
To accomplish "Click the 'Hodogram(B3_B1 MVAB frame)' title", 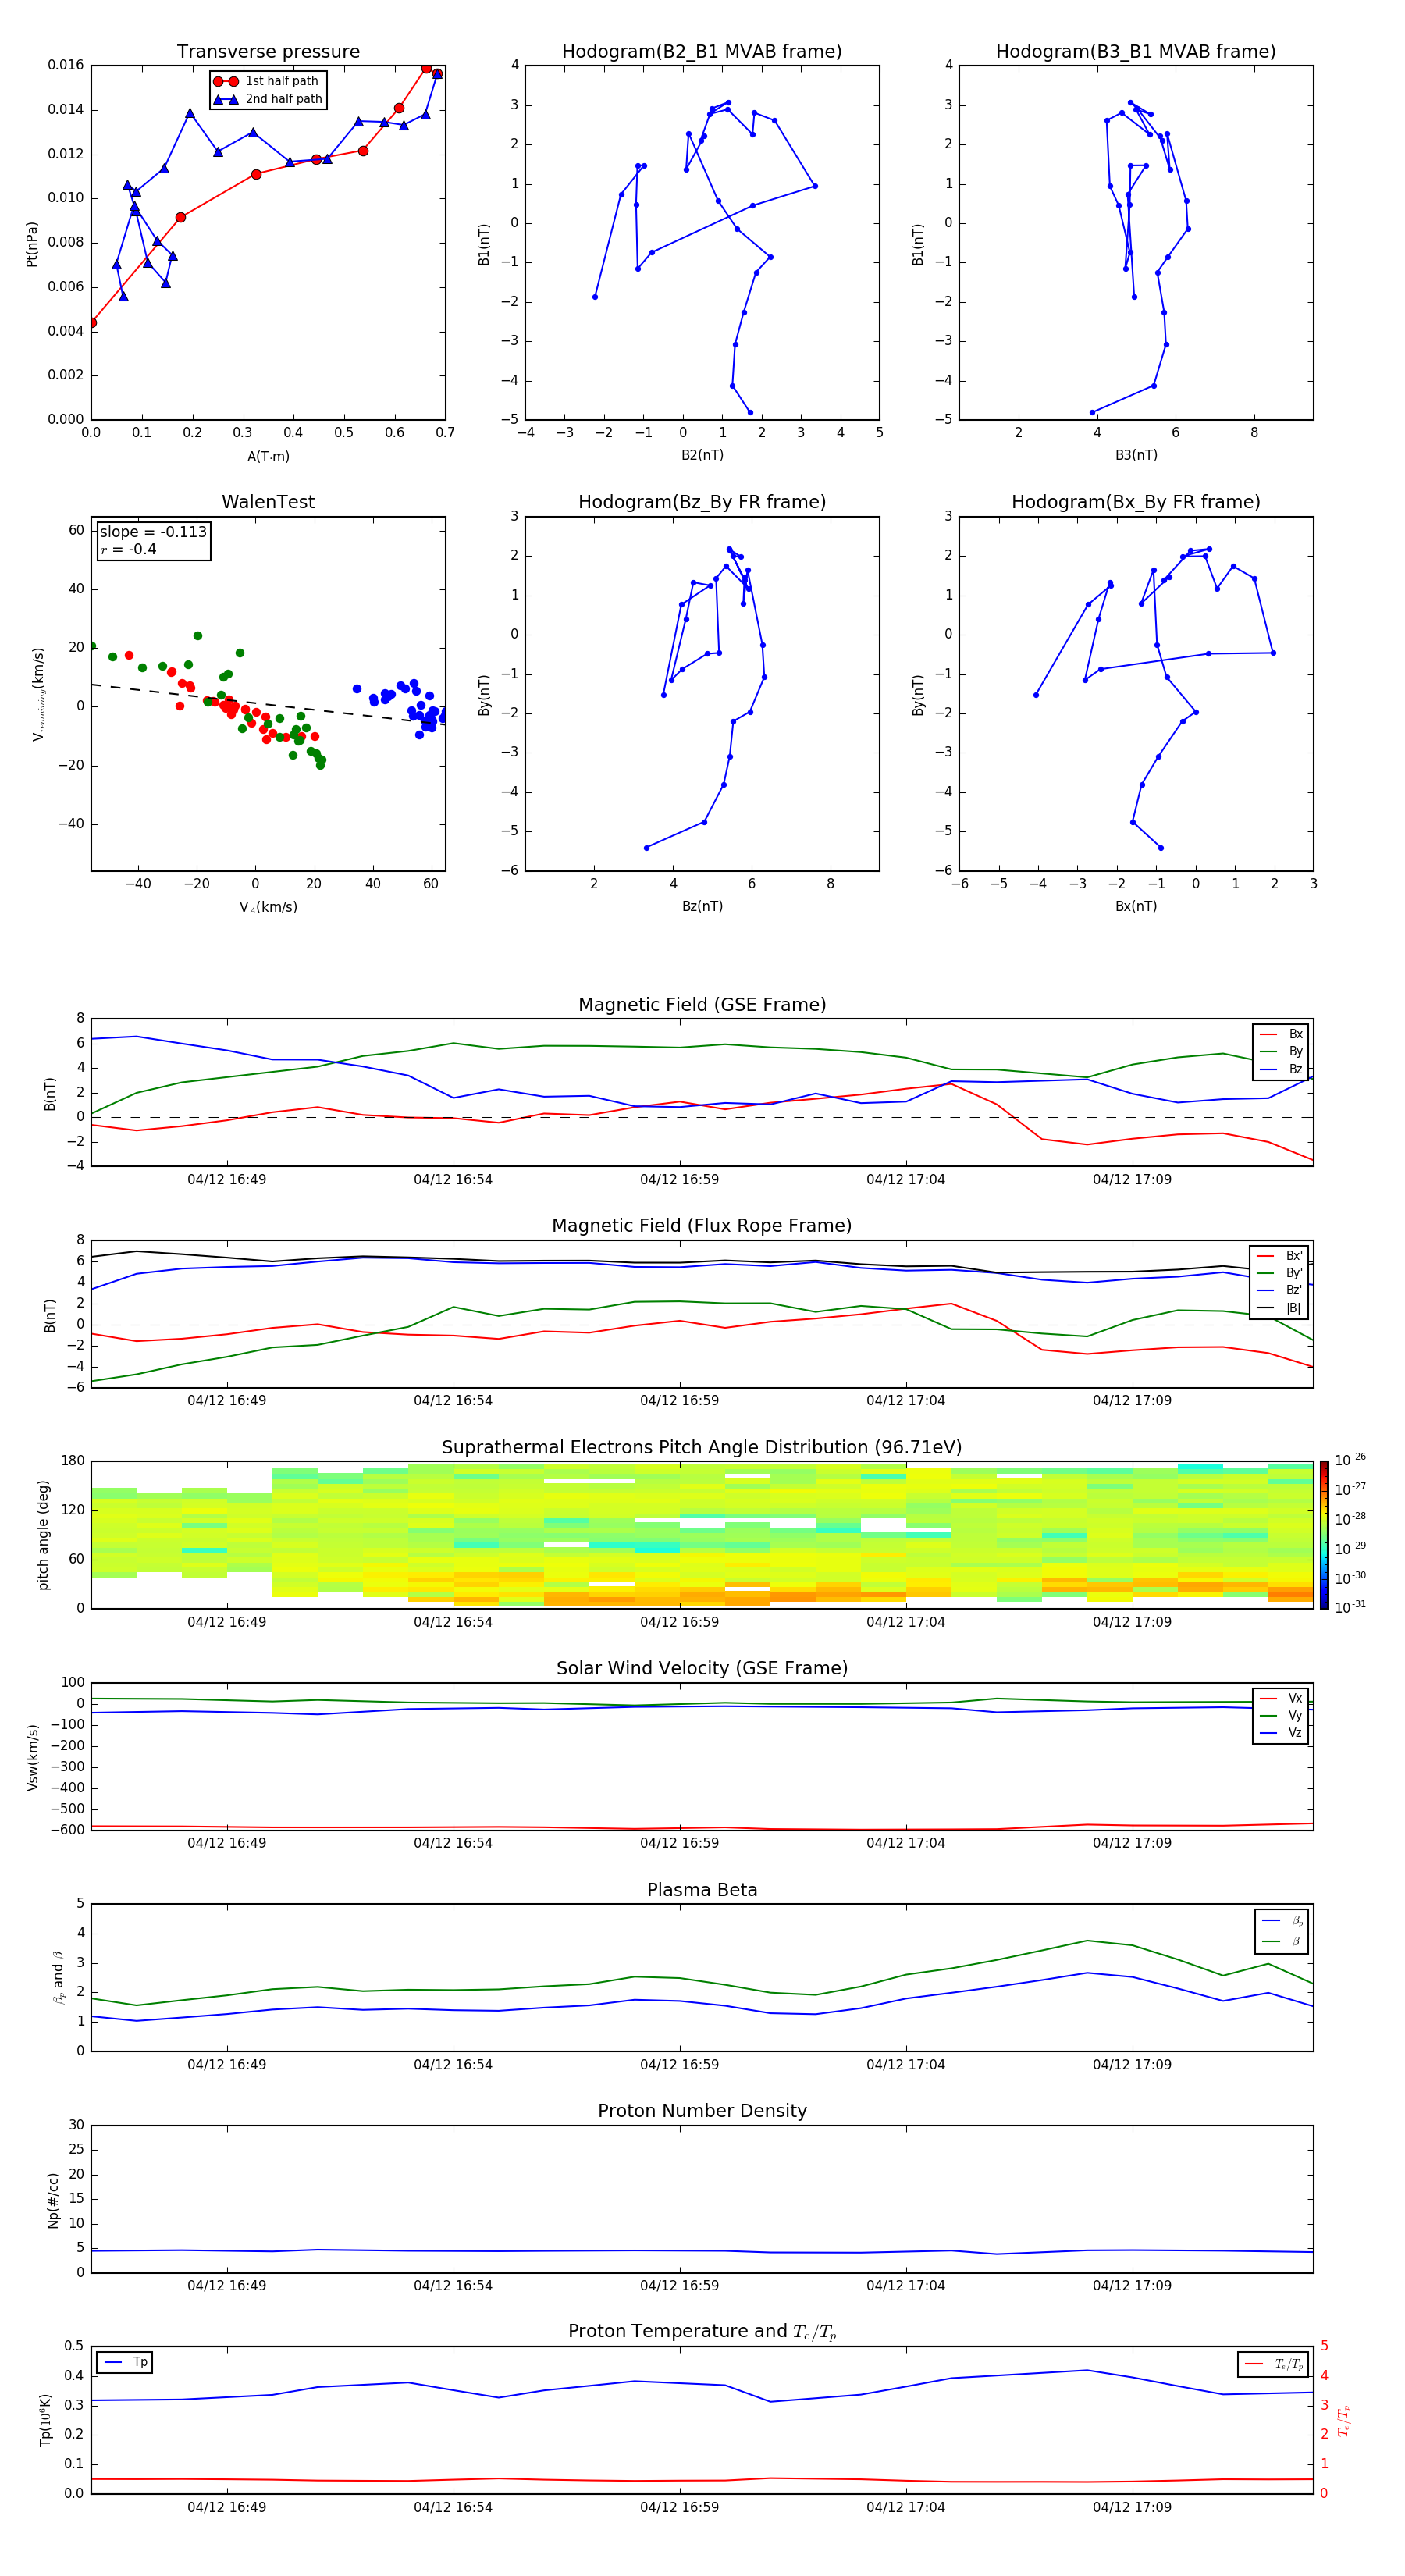I will pos(1136,52).
